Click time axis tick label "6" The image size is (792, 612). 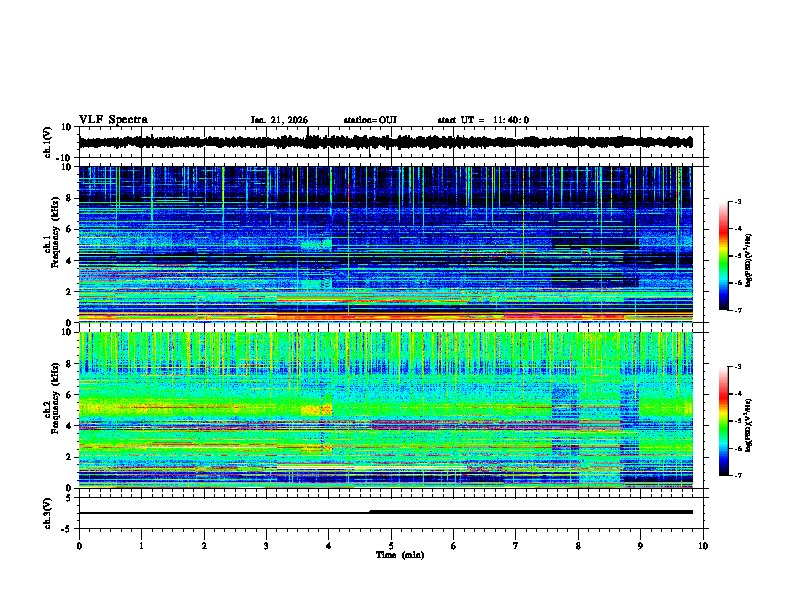(454, 546)
